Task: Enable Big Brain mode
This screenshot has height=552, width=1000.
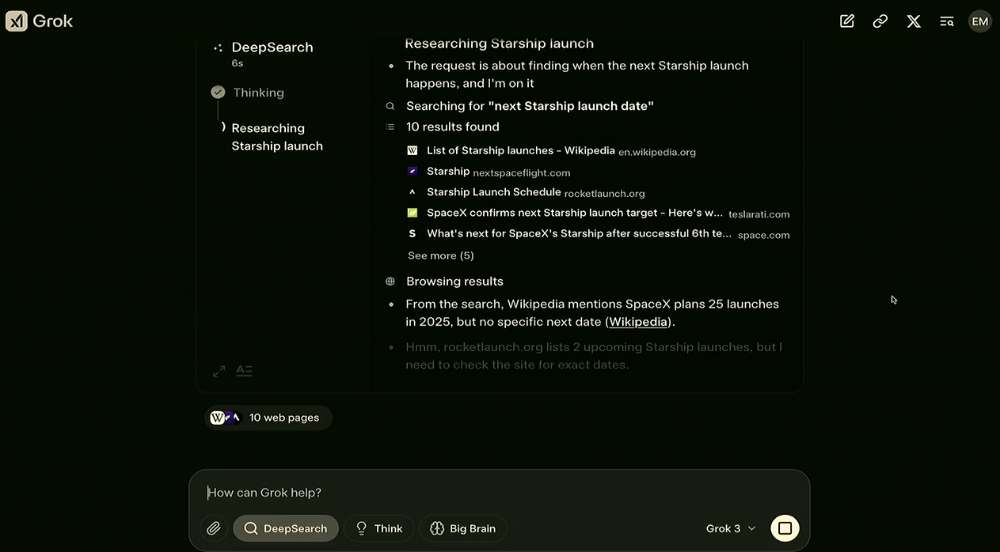Action: (x=463, y=528)
